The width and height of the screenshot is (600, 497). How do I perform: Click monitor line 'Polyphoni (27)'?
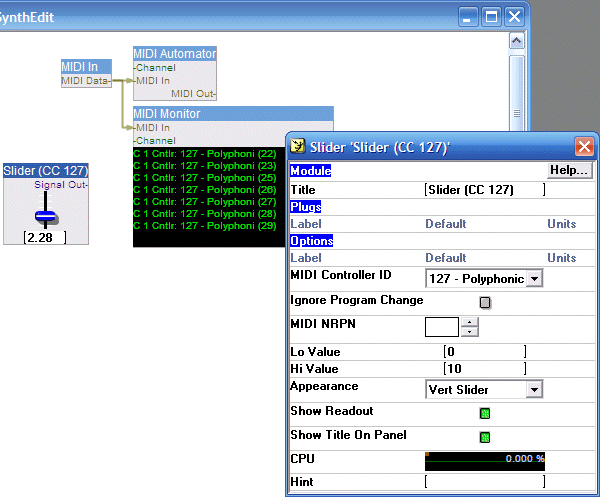(x=205, y=202)
